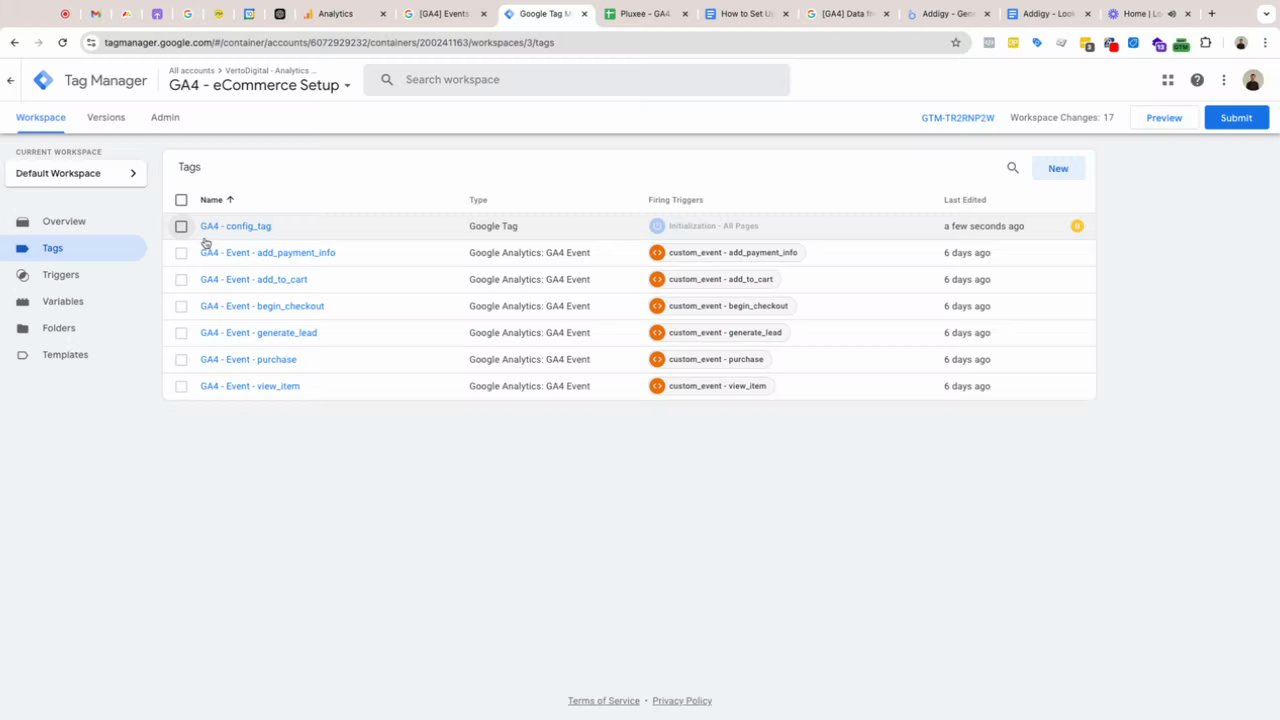Click the custom_event - purchase trigger chip
This screenshot has width=1280, height=720.
pyautogui.click(x=711, y=359)
